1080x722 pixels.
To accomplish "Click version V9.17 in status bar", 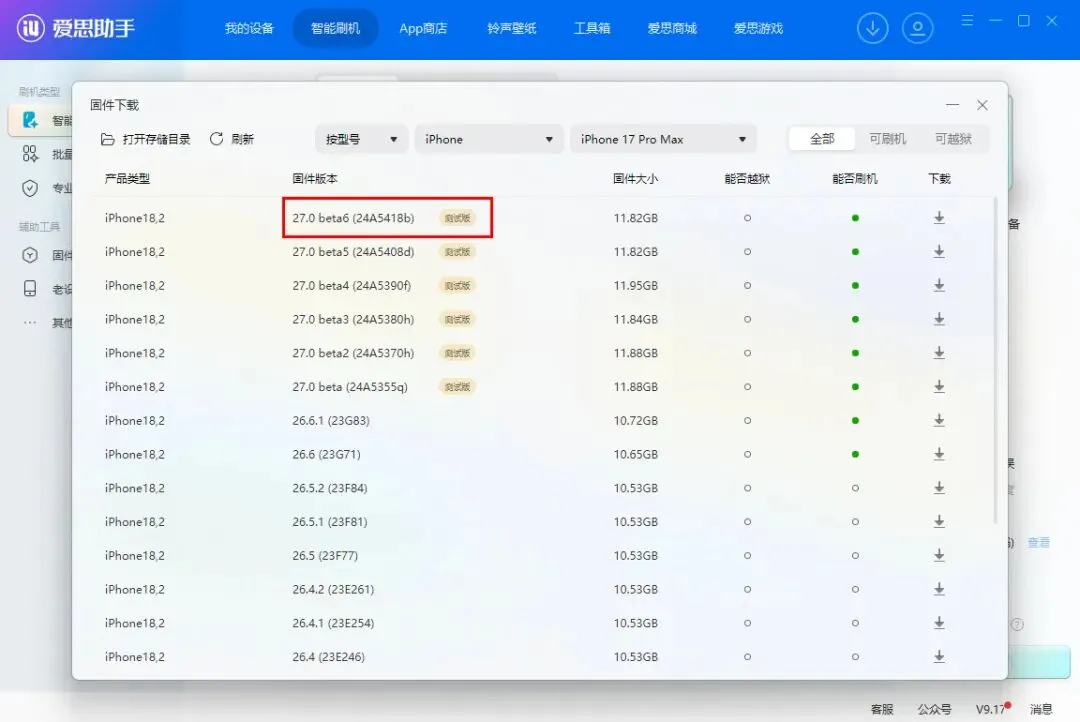I will coord(990,709).
